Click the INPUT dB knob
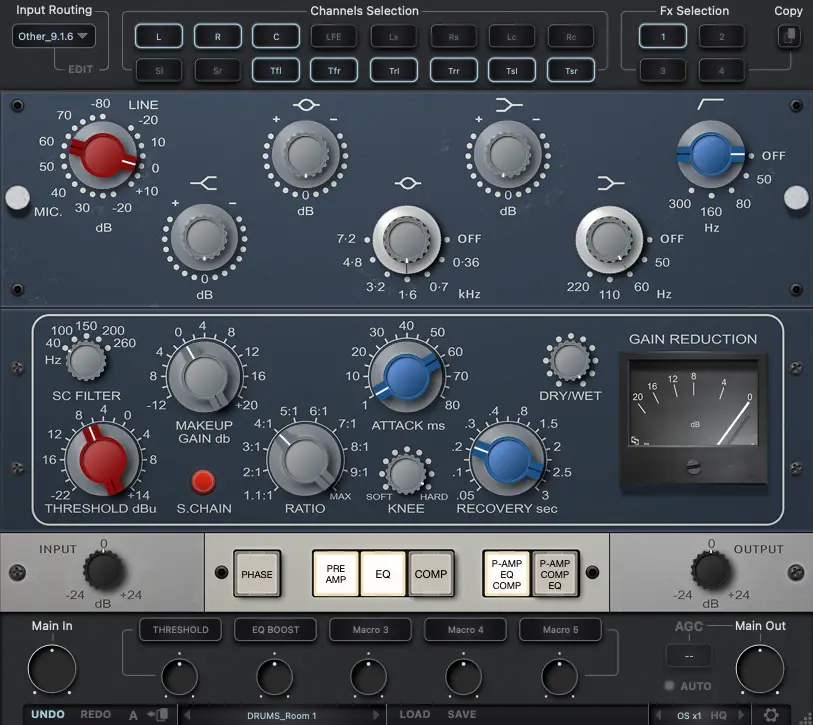 (x=103, y=570)
